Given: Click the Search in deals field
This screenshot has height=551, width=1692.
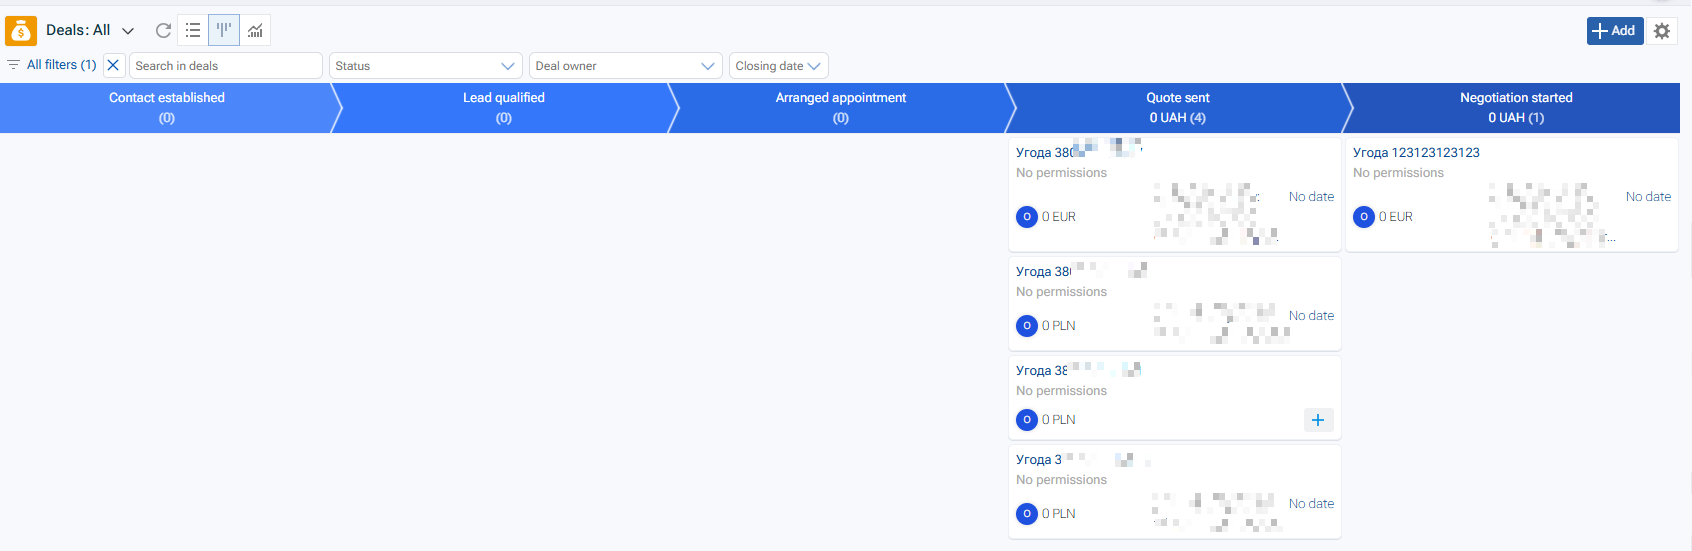Looking at the screenshot, I should pyautogui.click(x=226, y=66).
